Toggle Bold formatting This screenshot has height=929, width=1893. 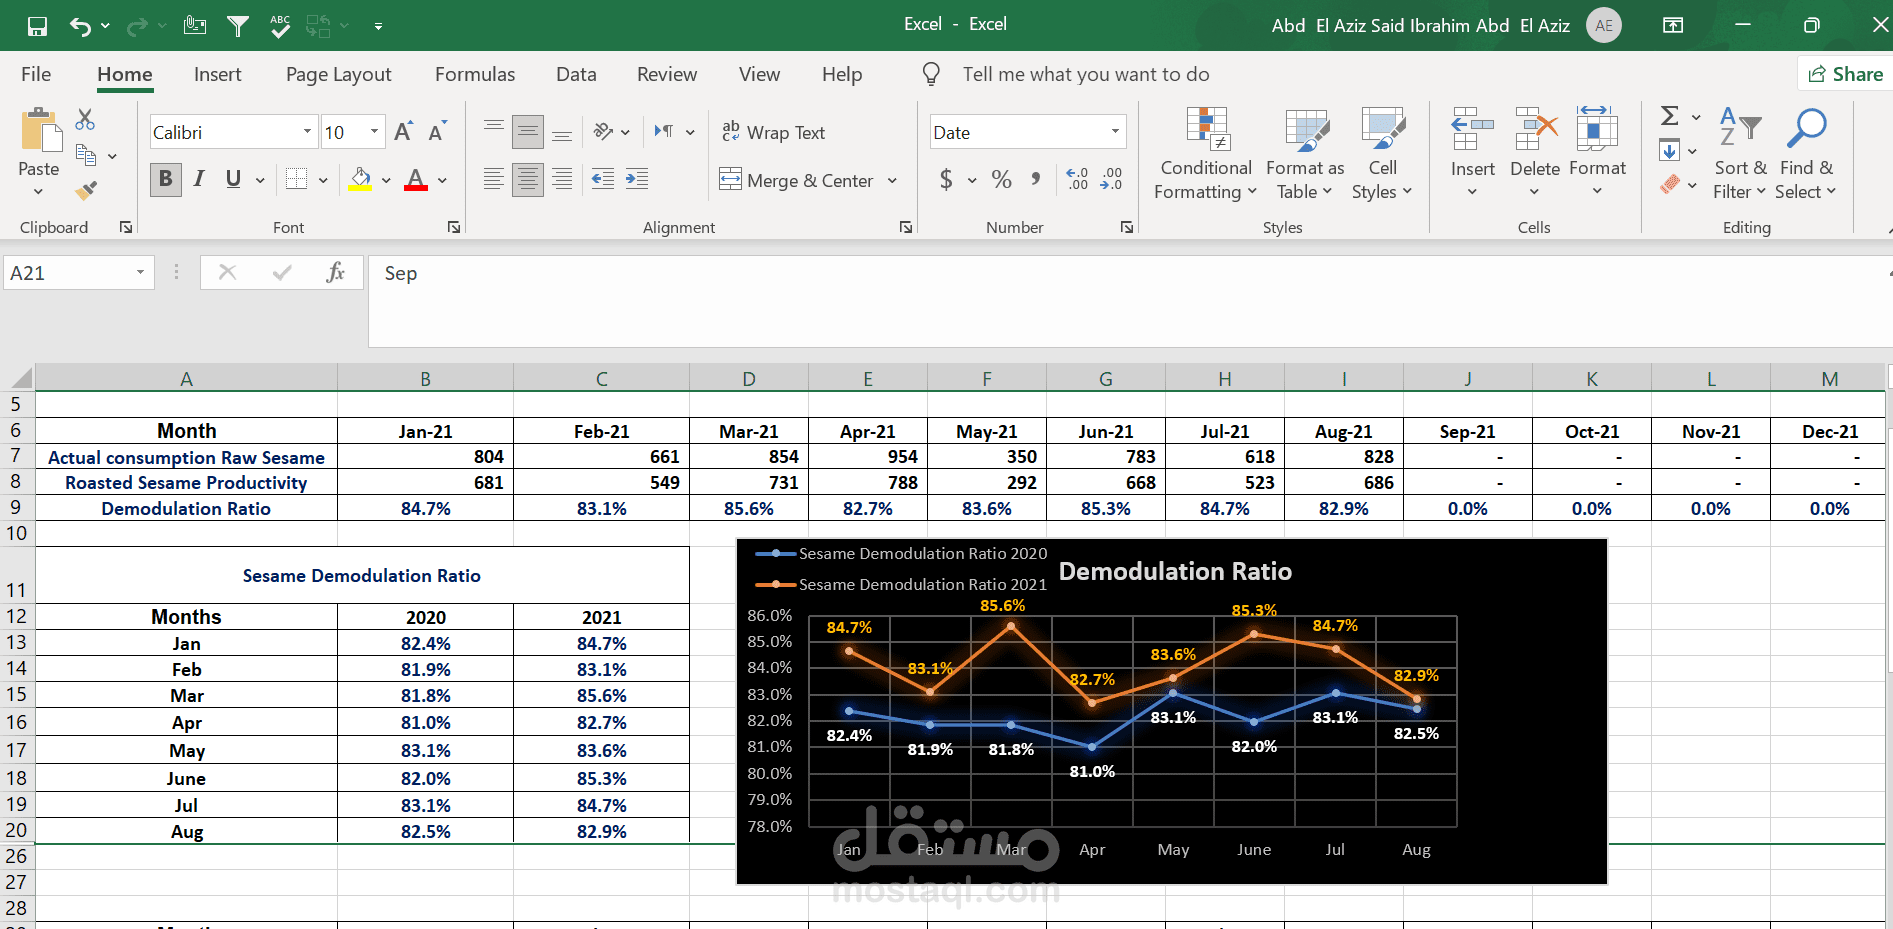click(x=165, y=179)
